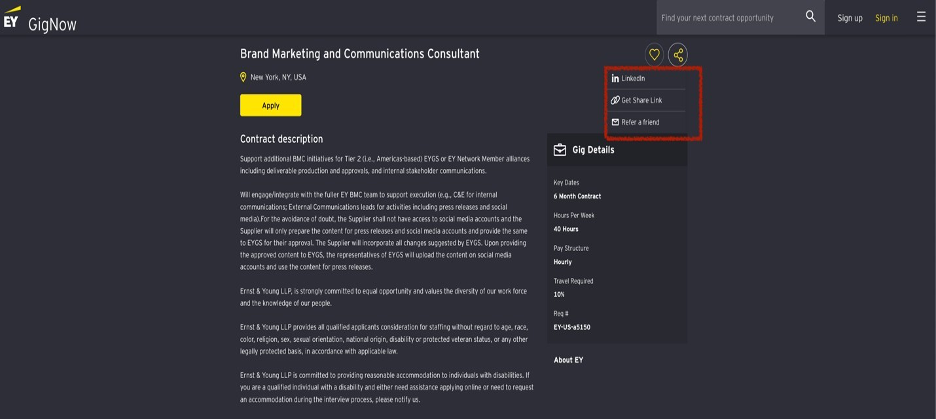The image size is (936, 420).
Task: Click the About EY heading
Action: pos(568,360)
